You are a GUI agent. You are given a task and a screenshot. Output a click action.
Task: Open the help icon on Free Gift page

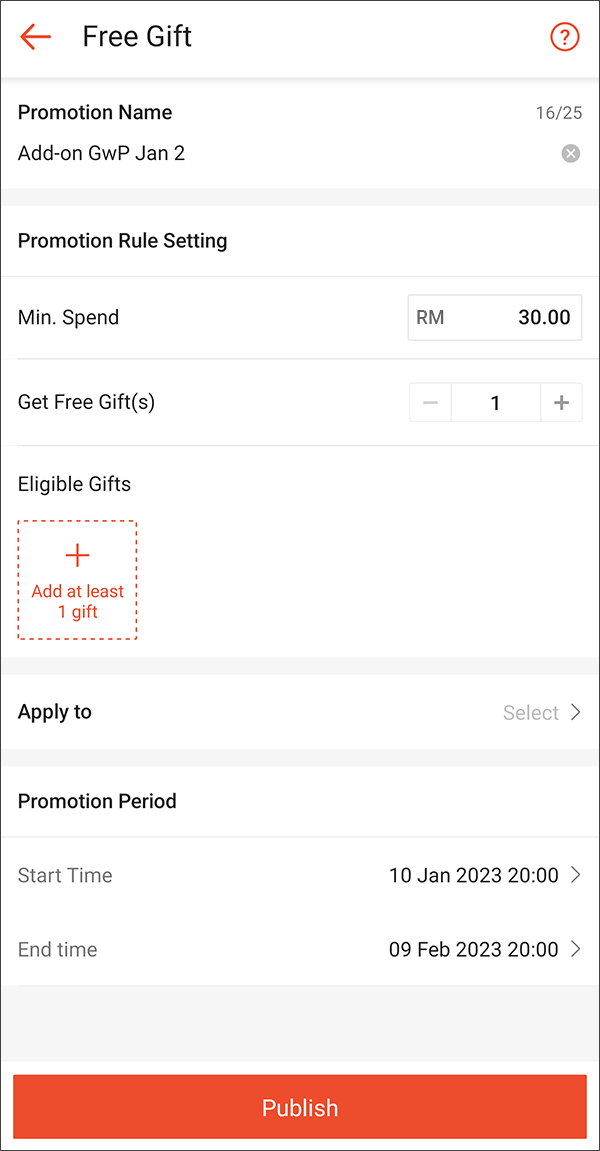click(565, 36)
